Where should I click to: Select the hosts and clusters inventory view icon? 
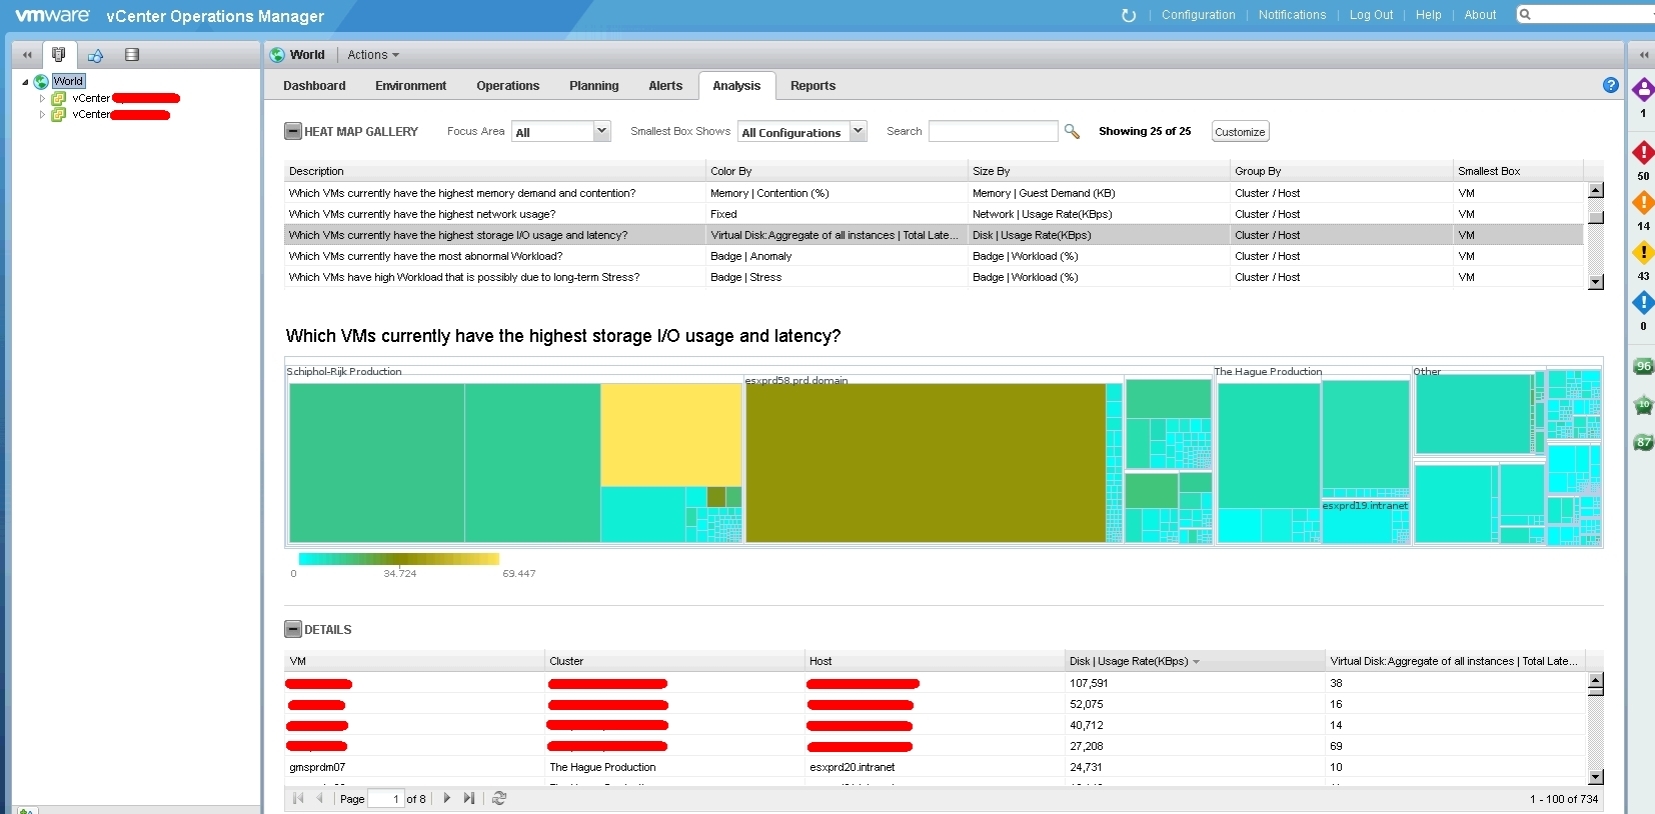pos(58,54)
